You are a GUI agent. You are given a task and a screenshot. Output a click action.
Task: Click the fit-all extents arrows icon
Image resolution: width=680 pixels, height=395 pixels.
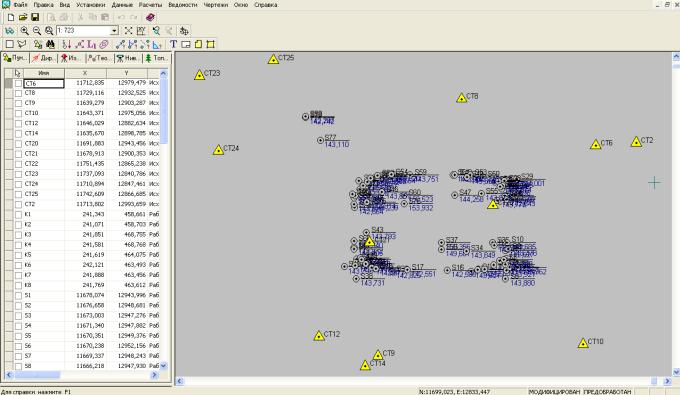[x=128, y=31]
